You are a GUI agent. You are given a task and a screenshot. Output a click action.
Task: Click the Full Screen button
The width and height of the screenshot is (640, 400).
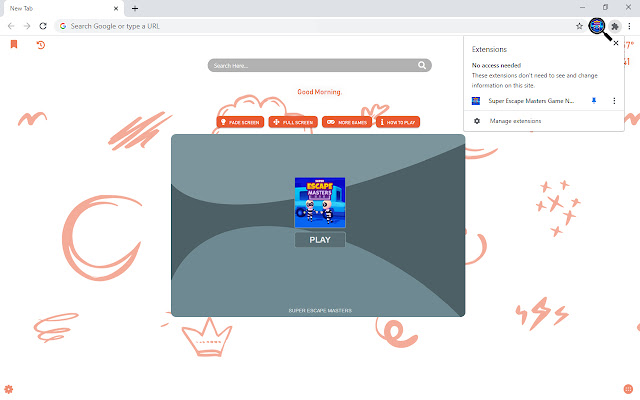click(x=293, y=122)
